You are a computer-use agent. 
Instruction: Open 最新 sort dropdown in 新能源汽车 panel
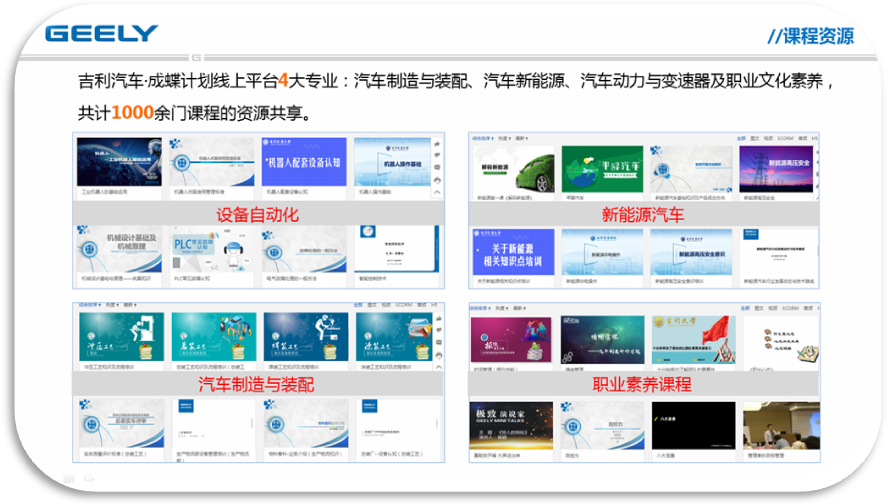tap(522, 138)
